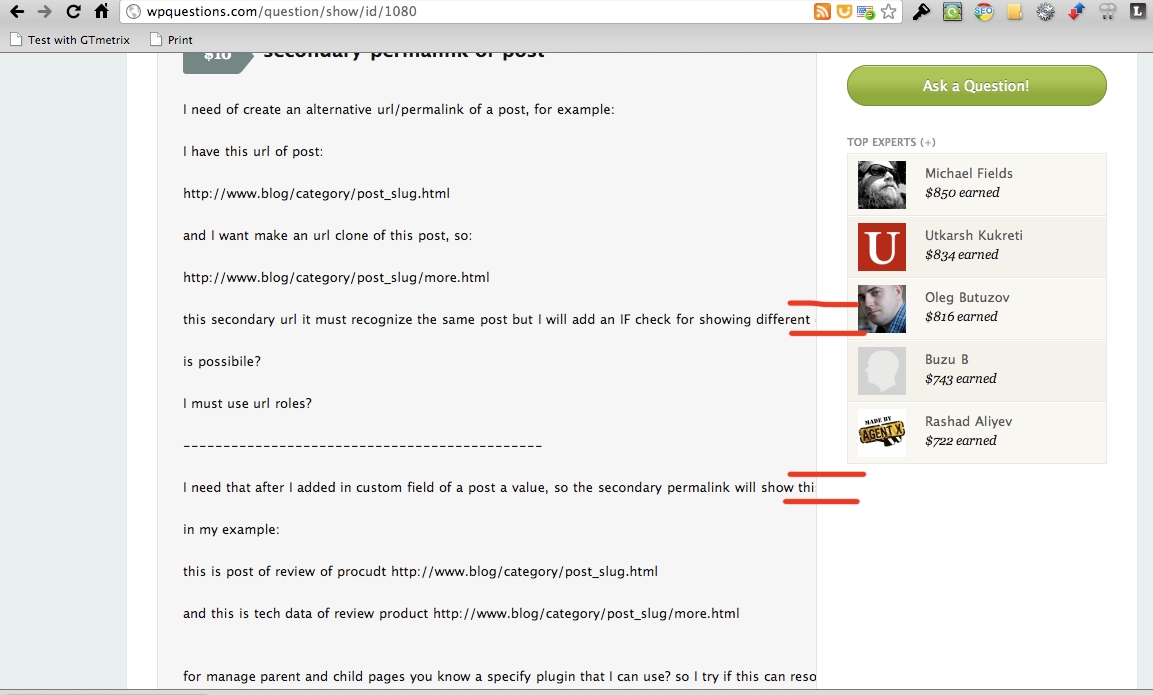The height and width of the screenshot is (695, 1153).
Task: Open Michael Fields' expert profile
Action: 968,173
